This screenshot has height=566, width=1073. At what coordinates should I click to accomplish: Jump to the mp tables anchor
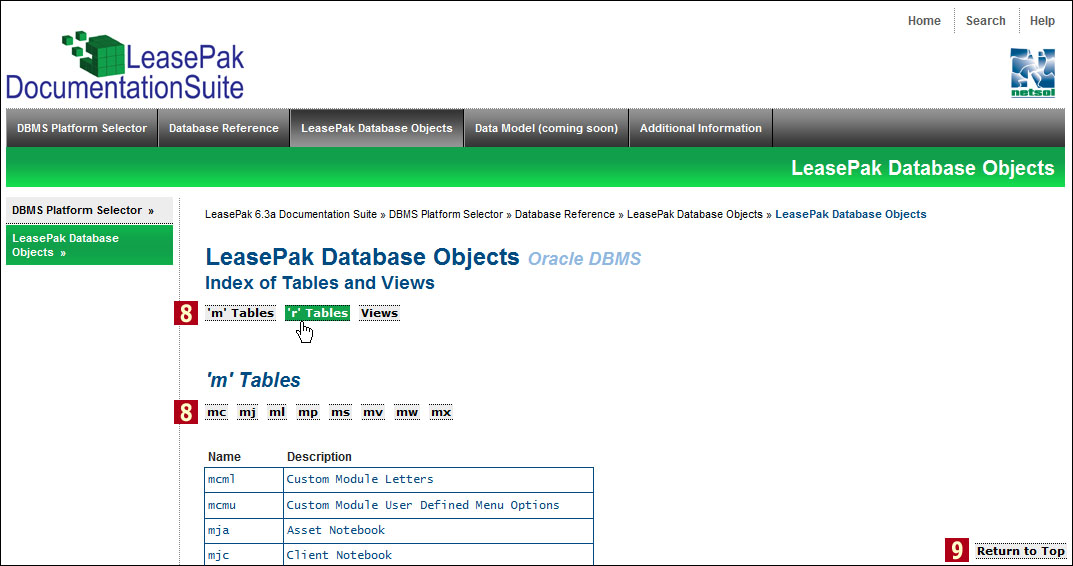308,412
